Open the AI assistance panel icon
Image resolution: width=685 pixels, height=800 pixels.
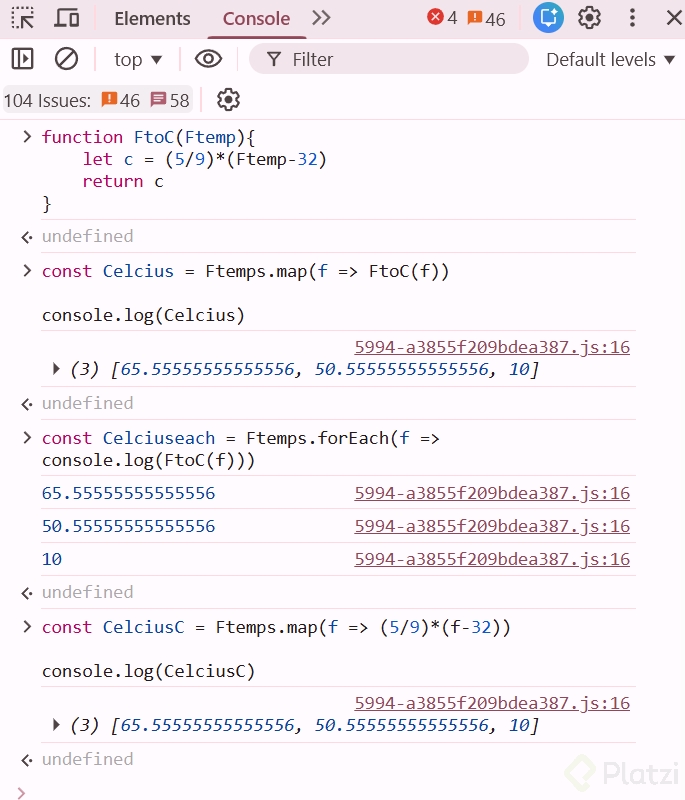pyautogui.click(x=548, y=18)
